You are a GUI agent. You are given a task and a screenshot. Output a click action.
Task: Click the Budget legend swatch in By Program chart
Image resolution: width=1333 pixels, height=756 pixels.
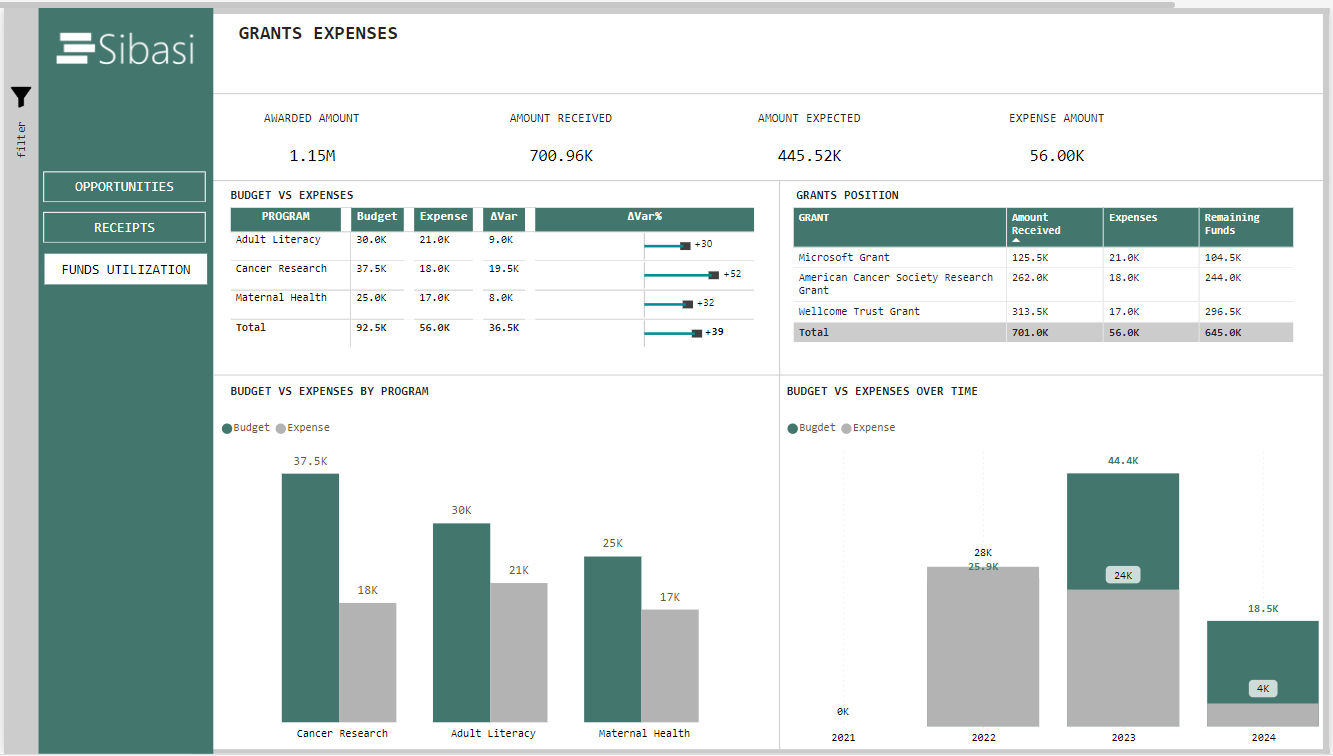[228, 428]
